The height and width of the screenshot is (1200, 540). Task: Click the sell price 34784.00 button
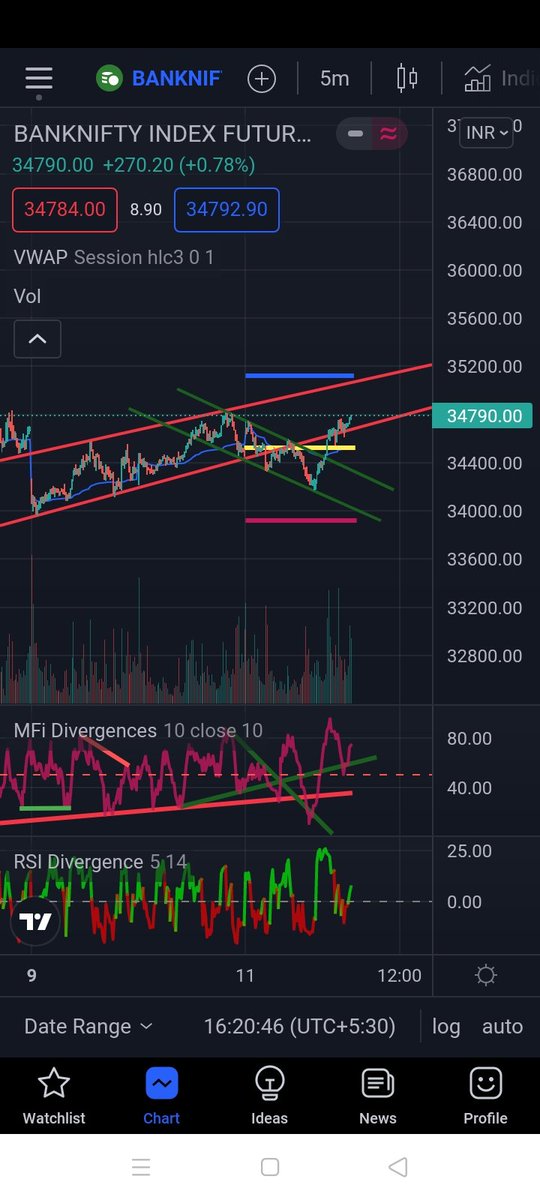65,210
